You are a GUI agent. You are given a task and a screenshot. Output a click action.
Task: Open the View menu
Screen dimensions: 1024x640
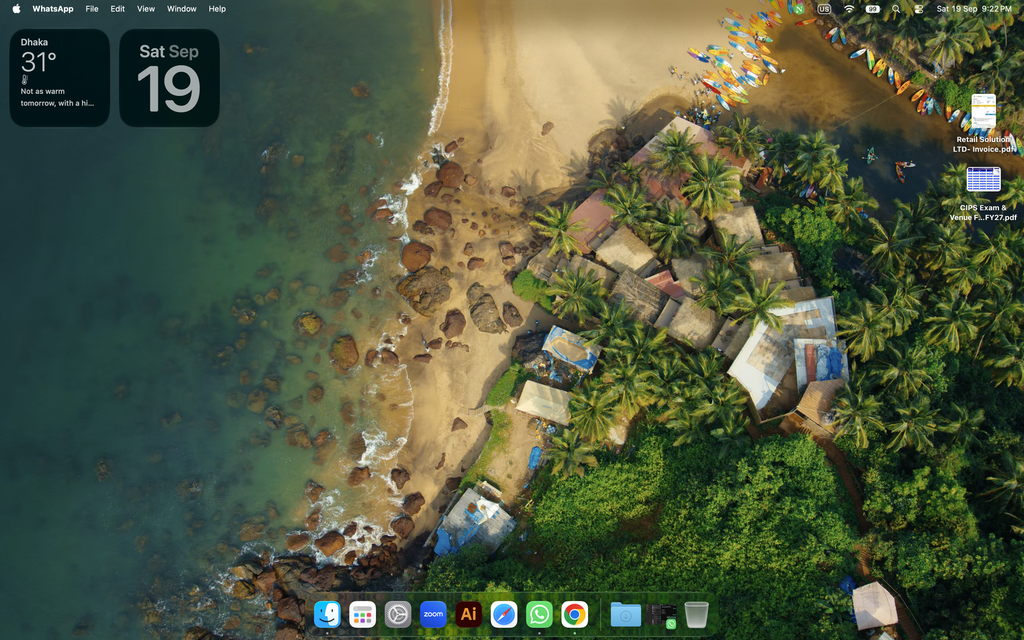[146, 8]
